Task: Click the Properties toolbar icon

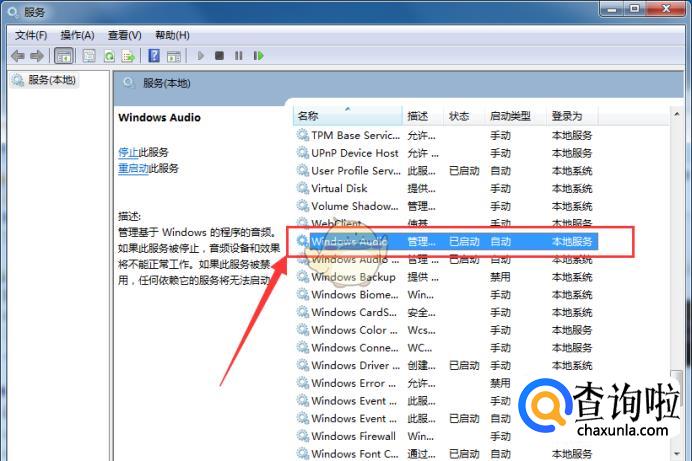Action: pyautogui.click(x=89, y=56)
